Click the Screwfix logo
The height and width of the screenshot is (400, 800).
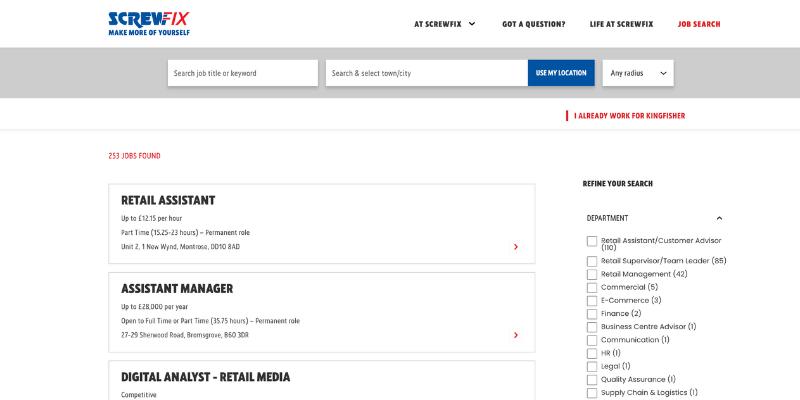point(149,23)
